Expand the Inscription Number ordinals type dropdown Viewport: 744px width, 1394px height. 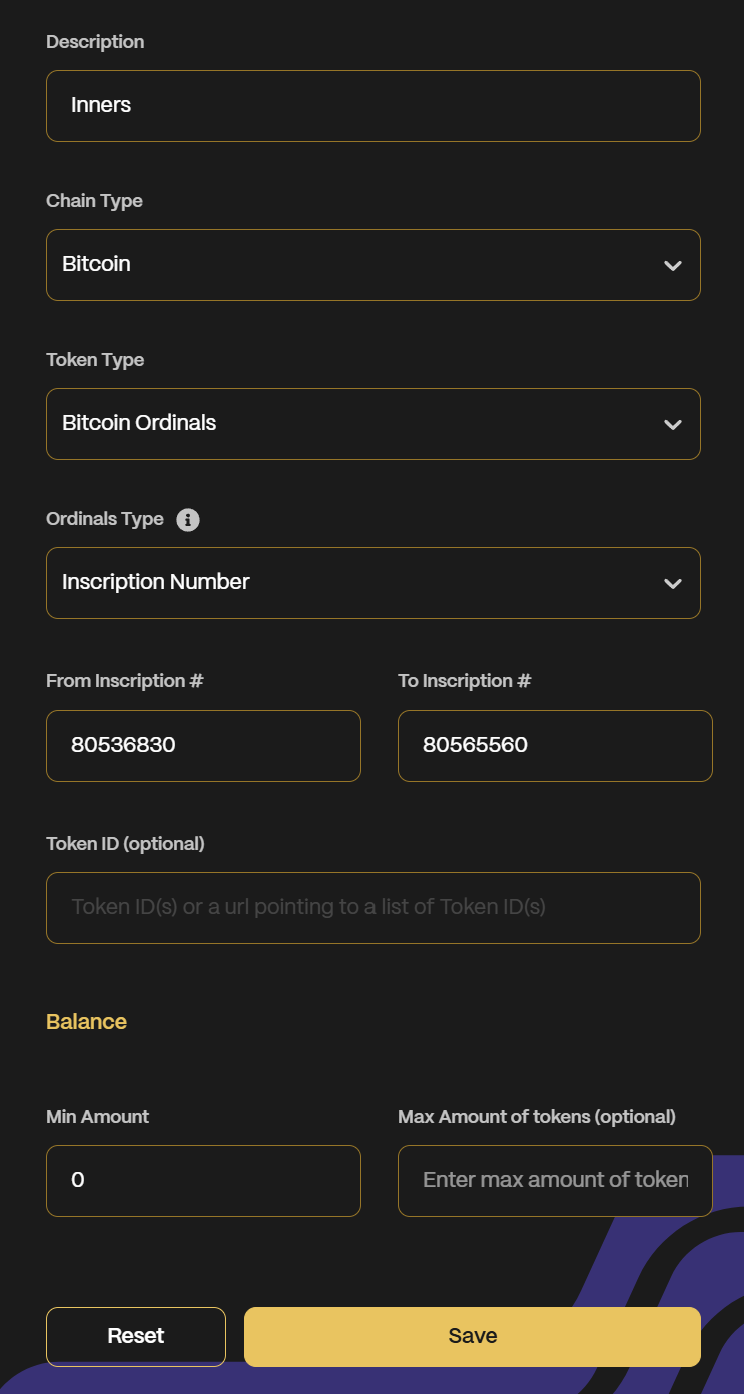point(373,583)
